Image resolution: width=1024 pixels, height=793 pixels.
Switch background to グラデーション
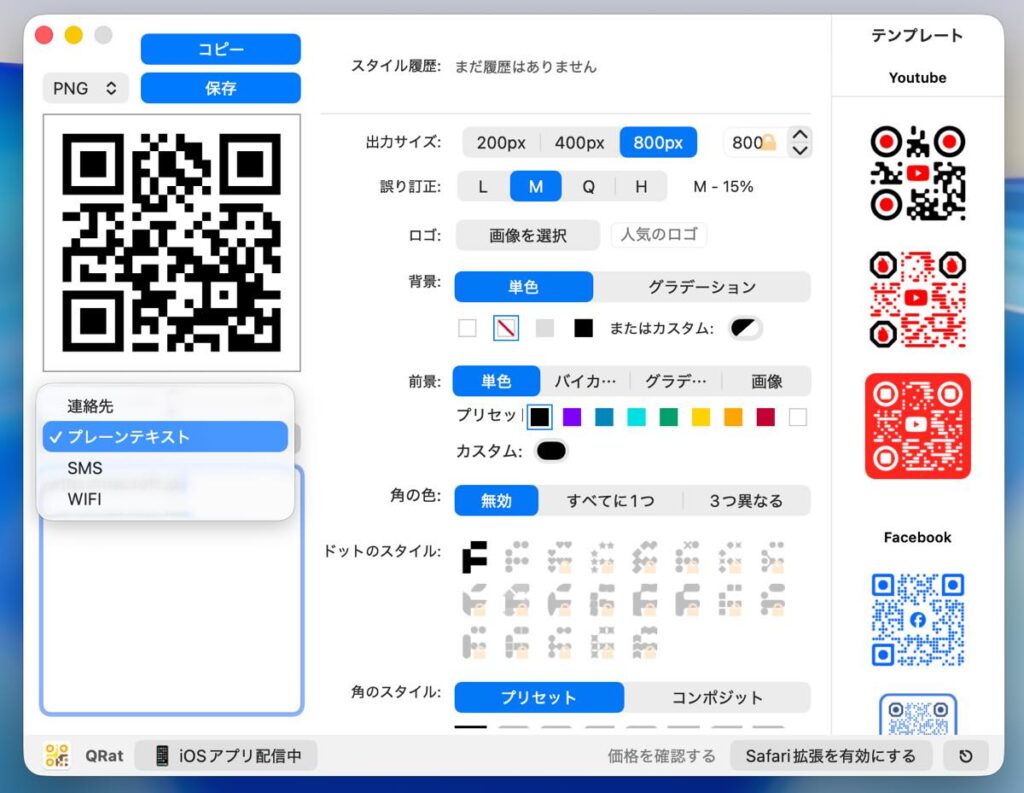(x=701, y=287)
